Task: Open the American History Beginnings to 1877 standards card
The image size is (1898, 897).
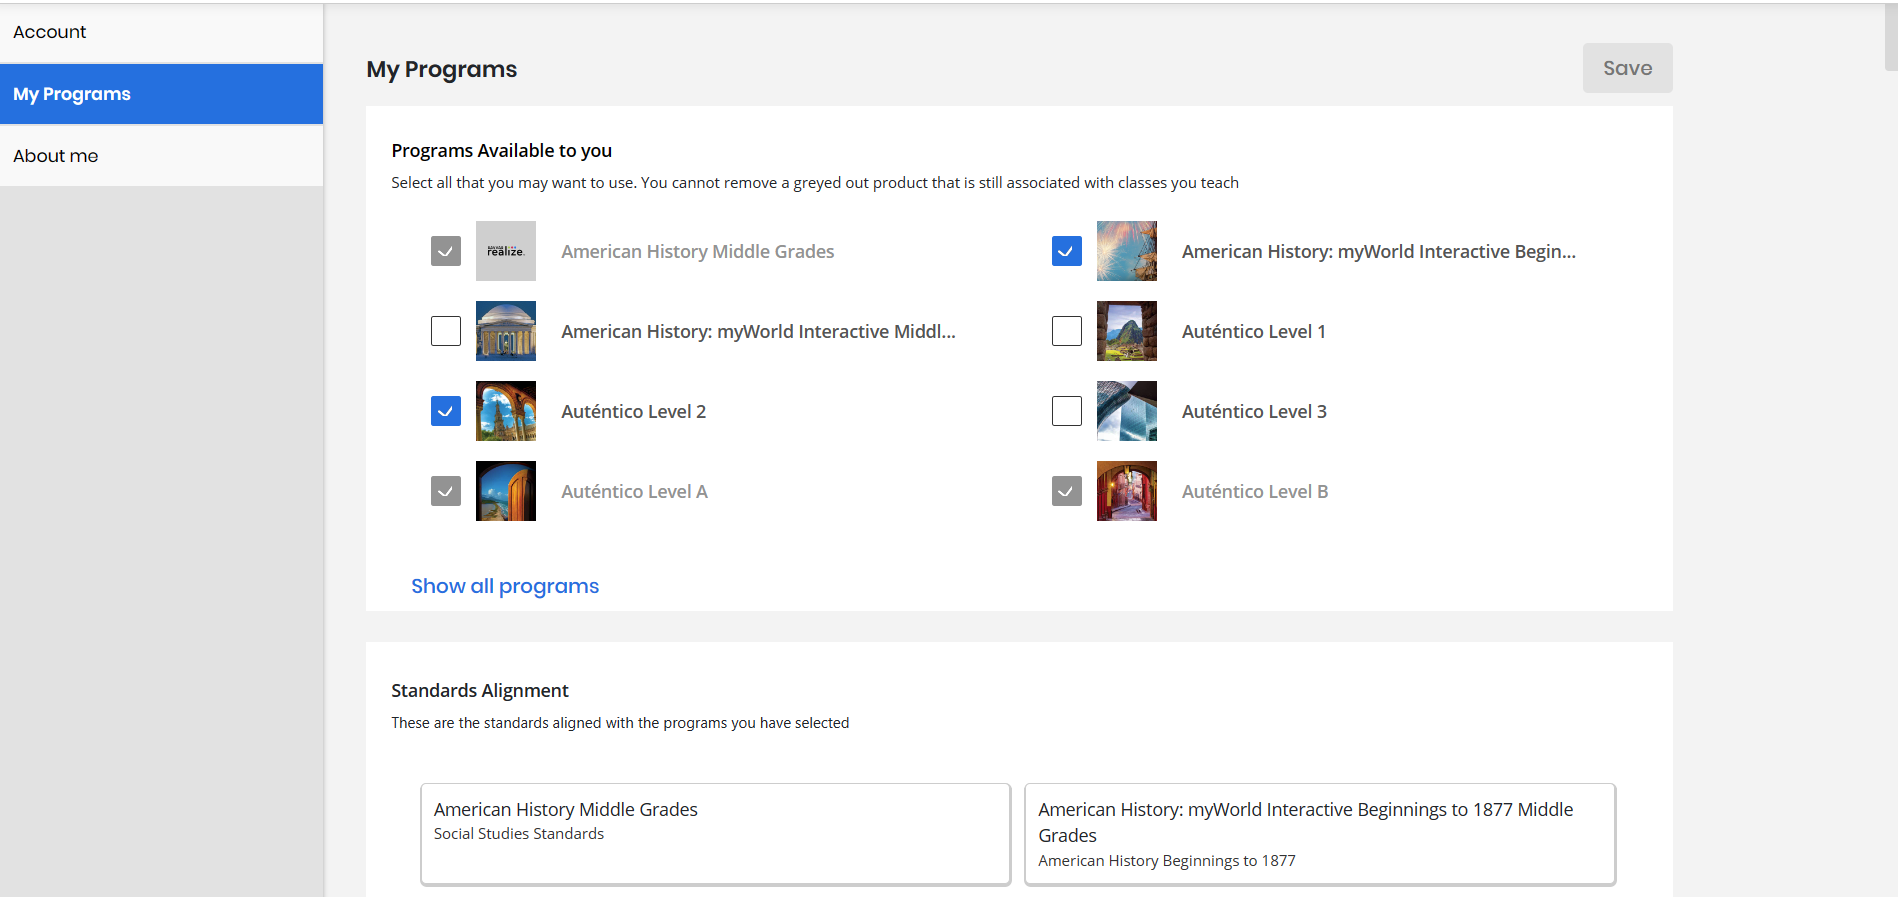Action: pyautogui.click(x=1319, y=833)
